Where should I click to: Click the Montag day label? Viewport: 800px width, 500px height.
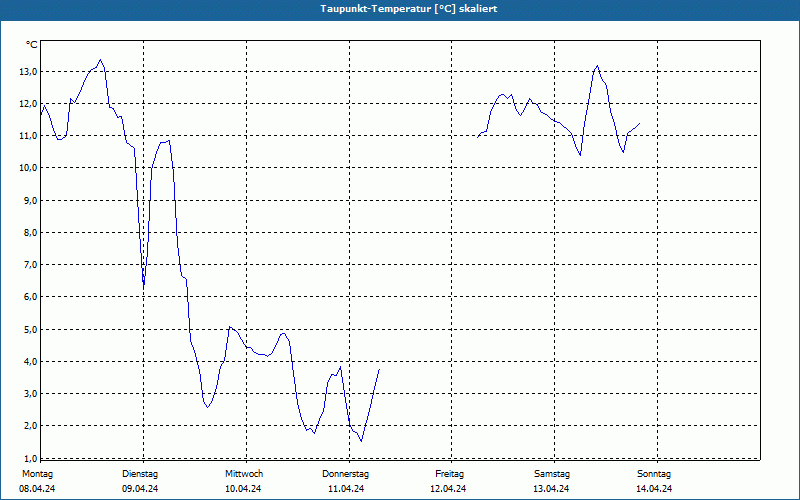pos(37,474)
